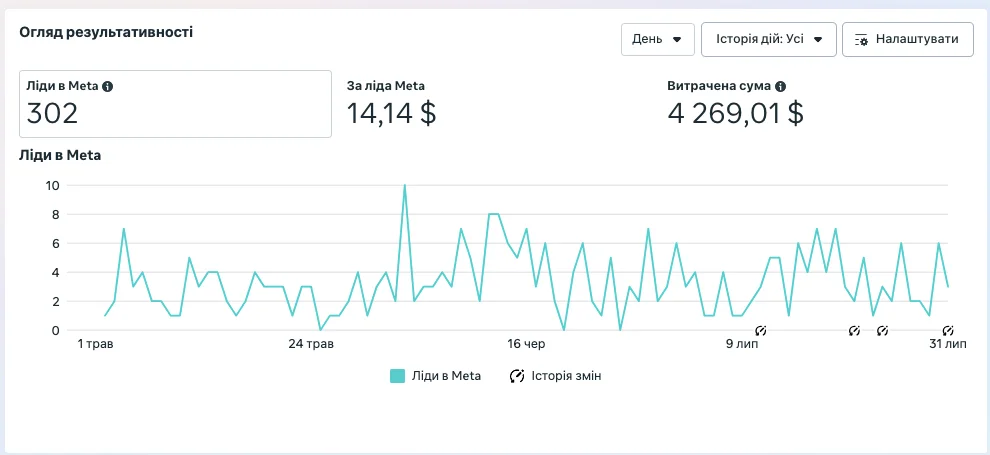Open the День time granularity dropdown

[x=657, y=40]
